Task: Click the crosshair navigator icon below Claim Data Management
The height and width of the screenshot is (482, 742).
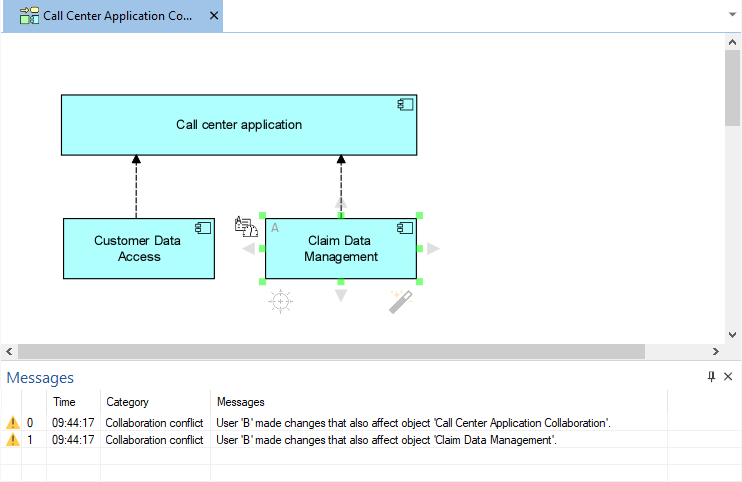Action: click(281, 301)
